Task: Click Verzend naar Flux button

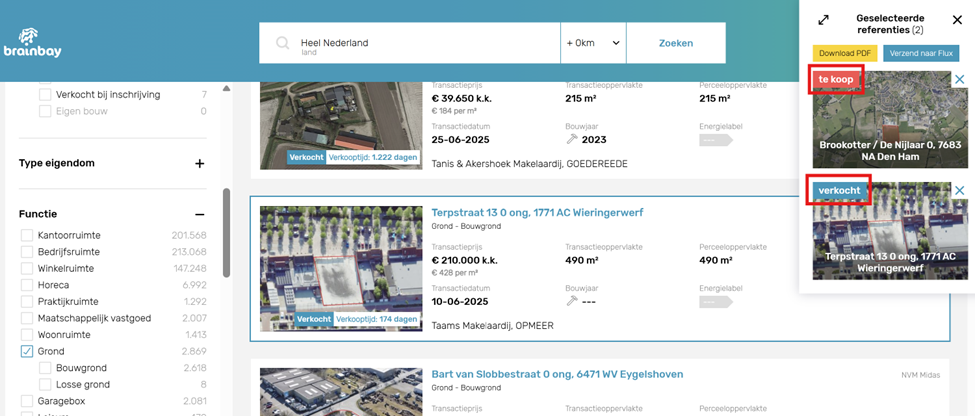Action: [x=922, y=53]
